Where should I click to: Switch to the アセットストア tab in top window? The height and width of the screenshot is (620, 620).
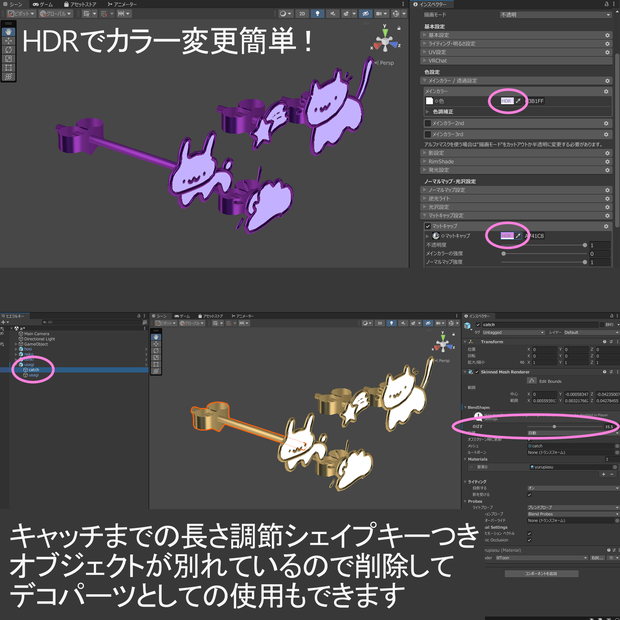coord(80,4)
